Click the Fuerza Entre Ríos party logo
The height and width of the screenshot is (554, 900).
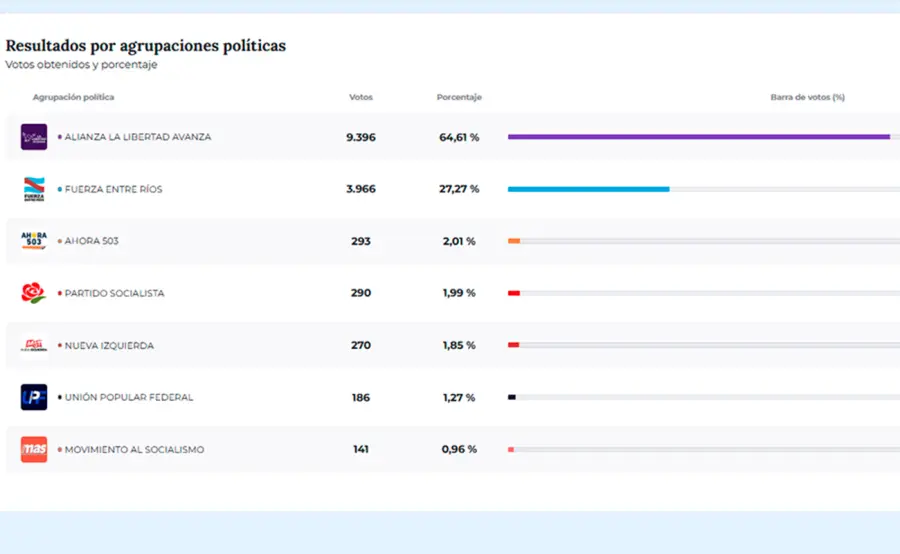pos(34,189)
